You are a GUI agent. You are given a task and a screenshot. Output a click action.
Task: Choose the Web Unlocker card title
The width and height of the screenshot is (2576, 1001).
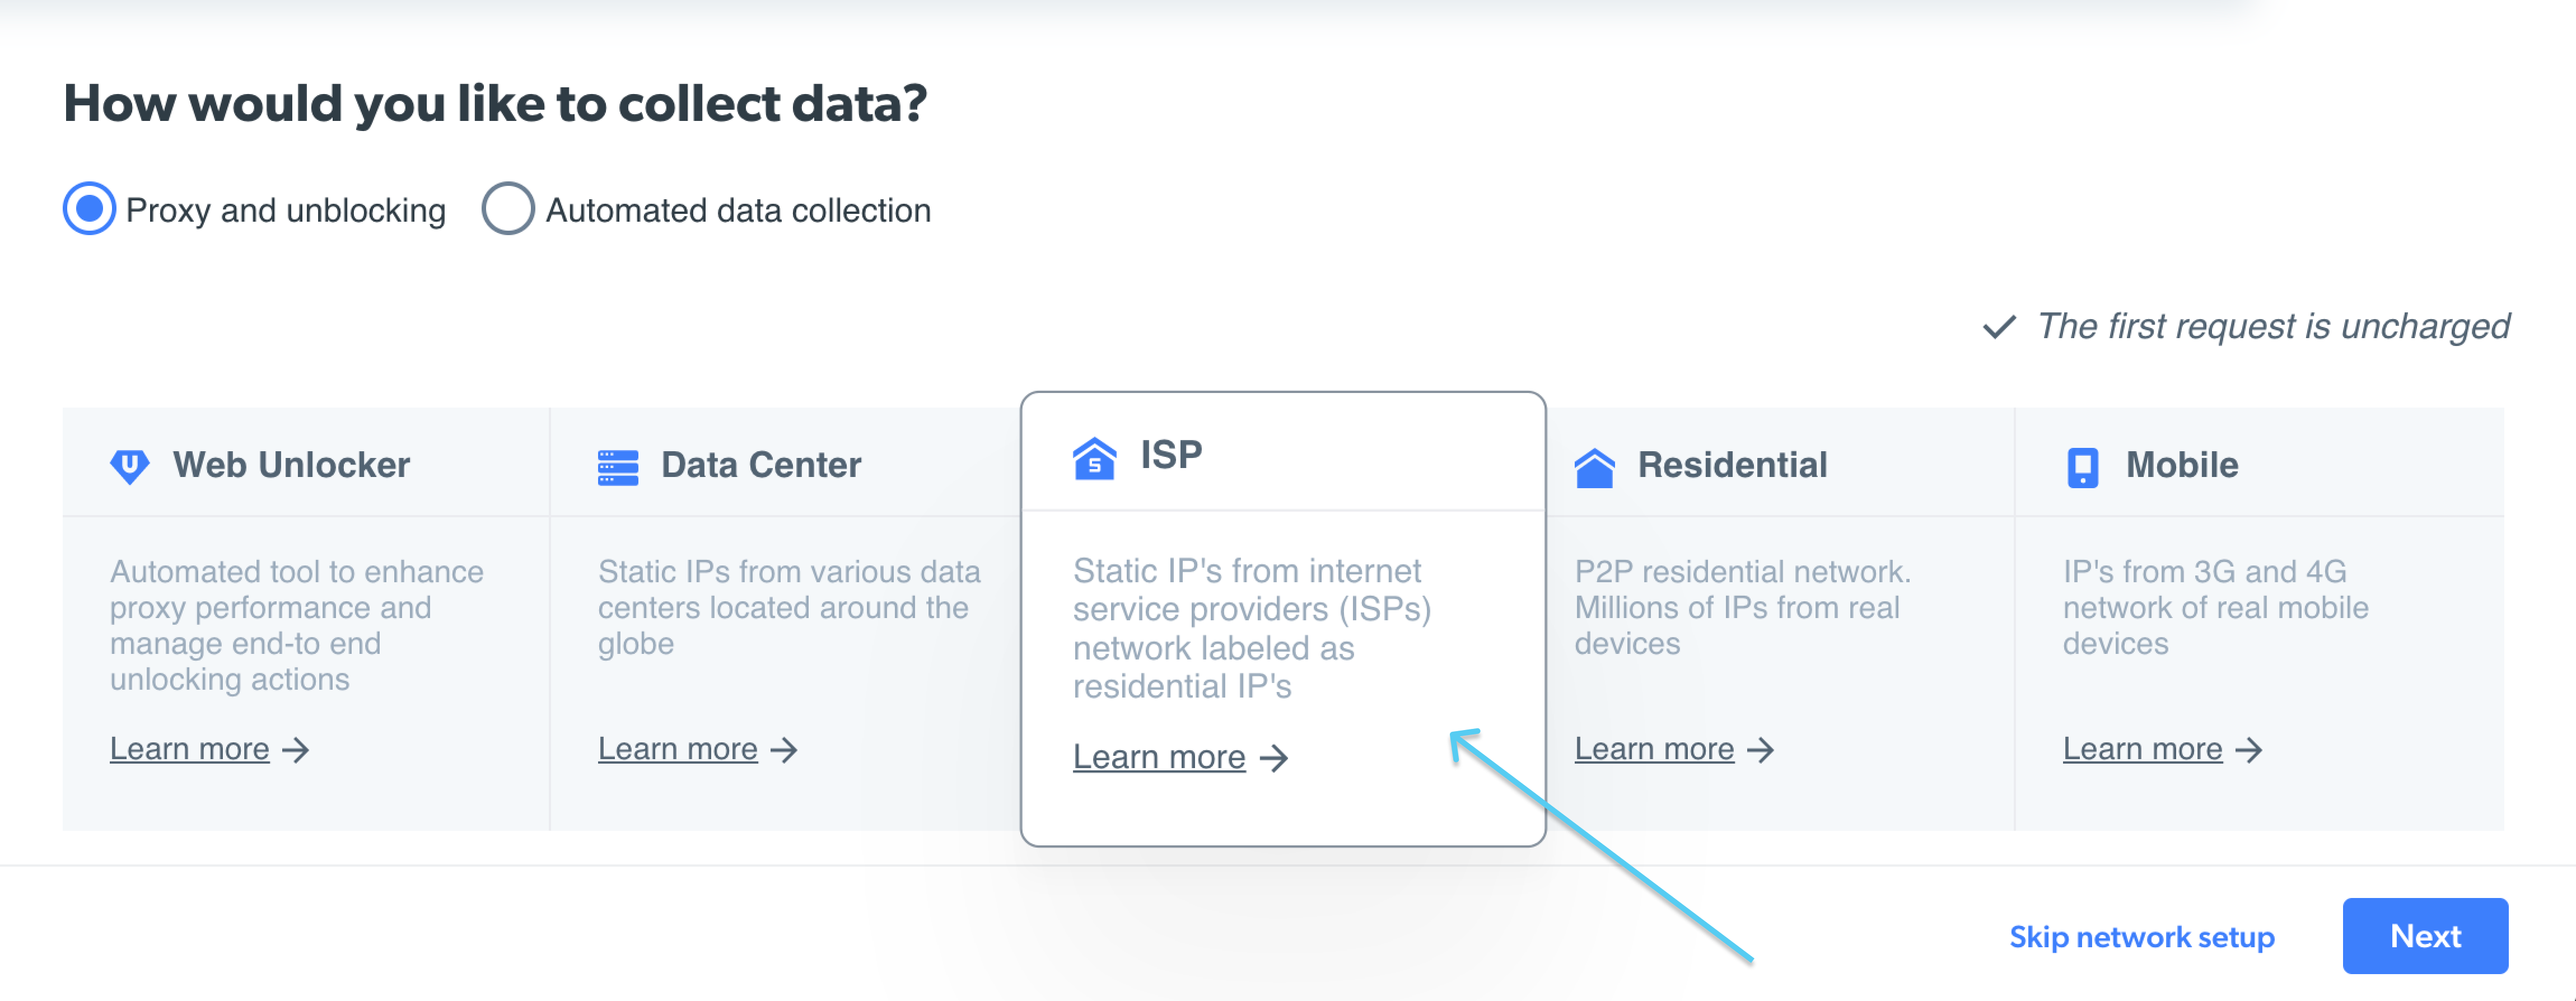click(291, 465)
